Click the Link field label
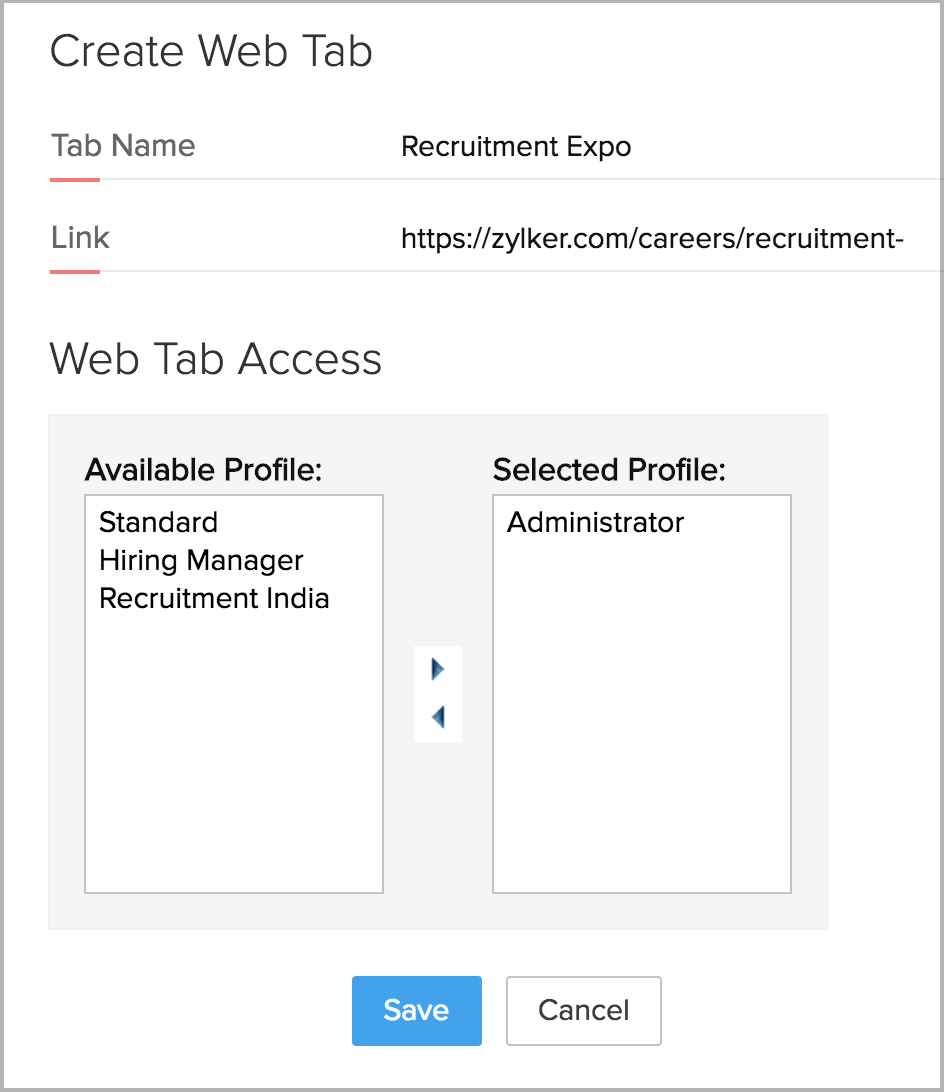The image size is (944, 1092). [80, 238]
